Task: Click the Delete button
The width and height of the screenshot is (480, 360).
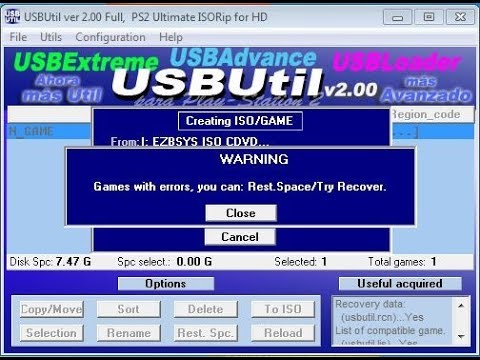Action: pos(206,309)
